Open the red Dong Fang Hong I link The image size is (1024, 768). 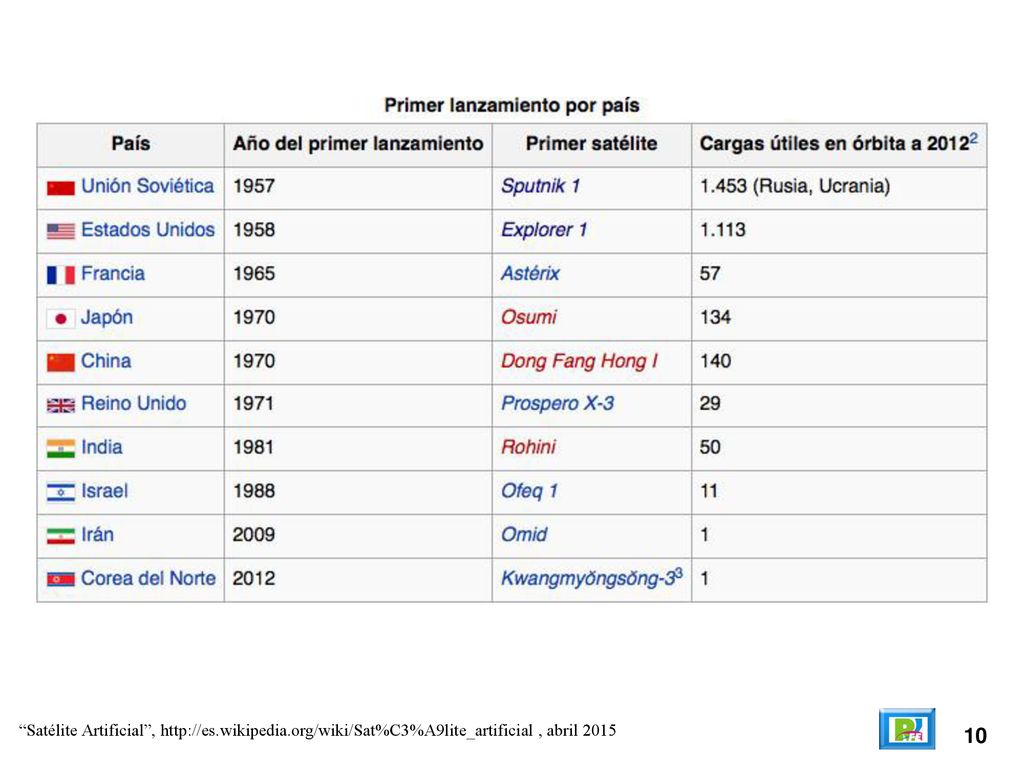579,361
